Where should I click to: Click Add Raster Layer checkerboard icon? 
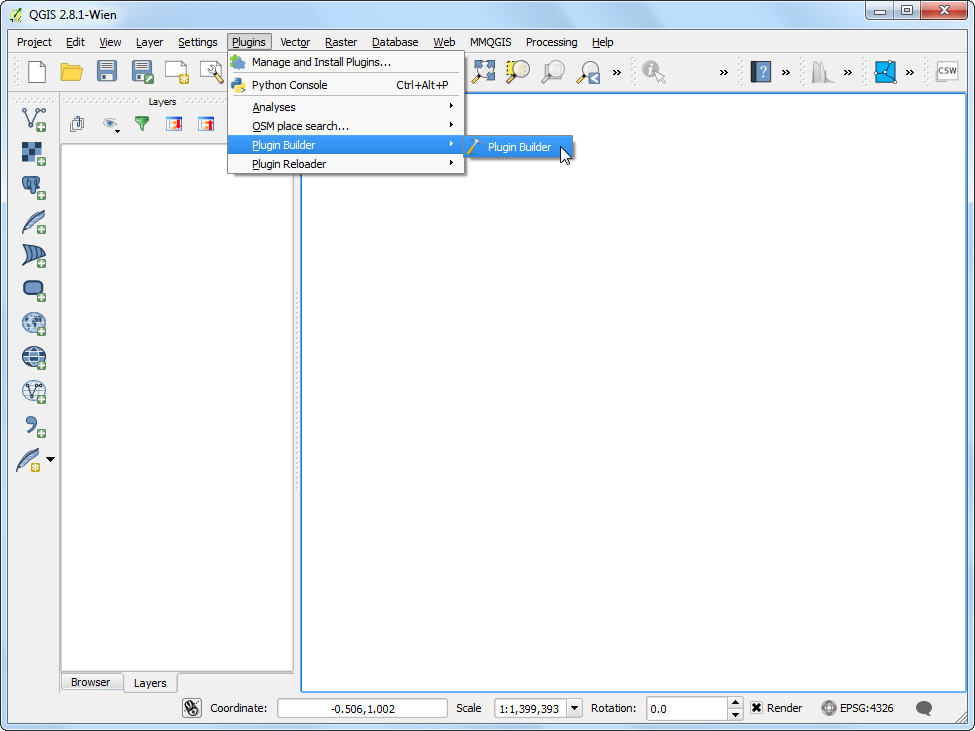coord(34,153)
